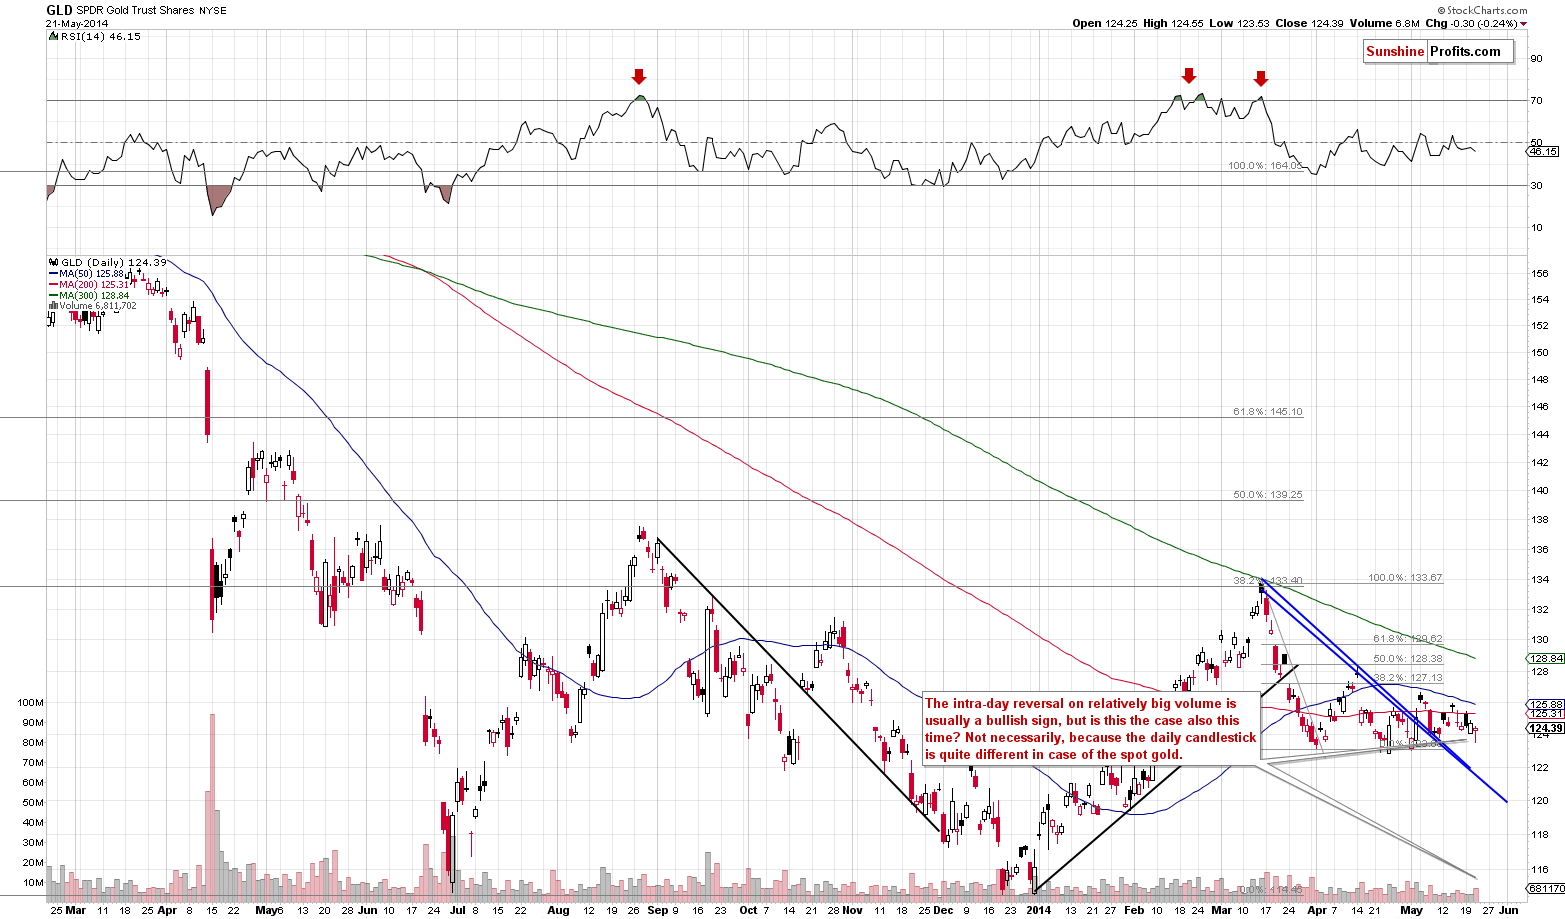Click the 'SPDR Gold Trust Shares' name

(x=134, y=10)
